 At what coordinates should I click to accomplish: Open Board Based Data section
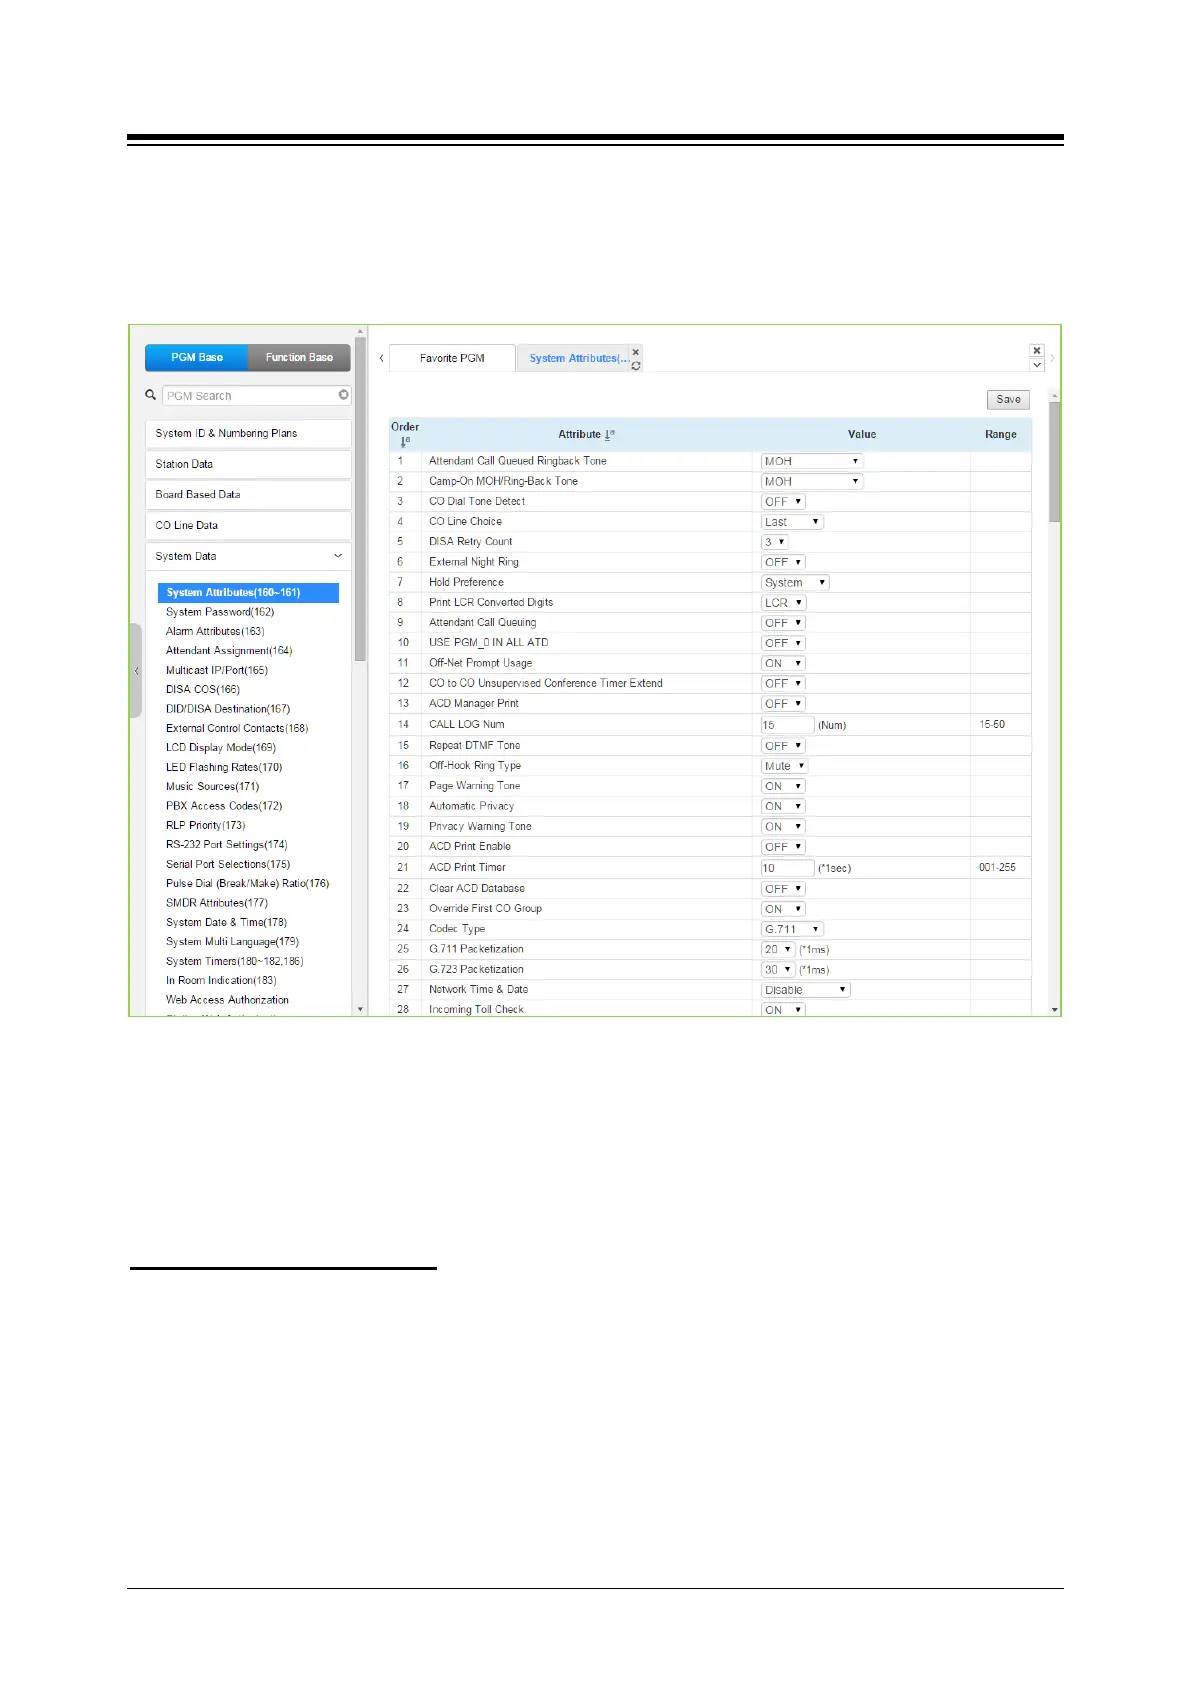coord(248,494)
